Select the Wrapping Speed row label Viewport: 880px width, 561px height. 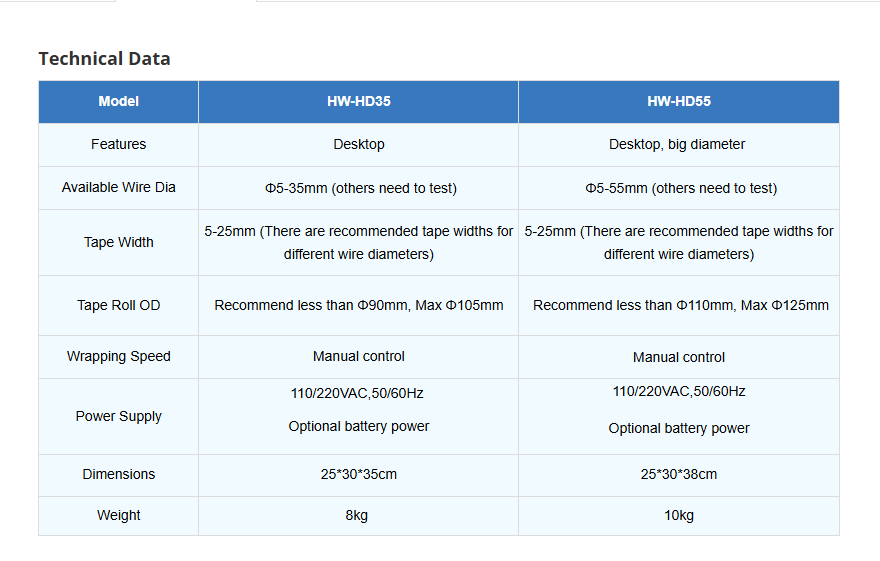(x=118, y=356)
